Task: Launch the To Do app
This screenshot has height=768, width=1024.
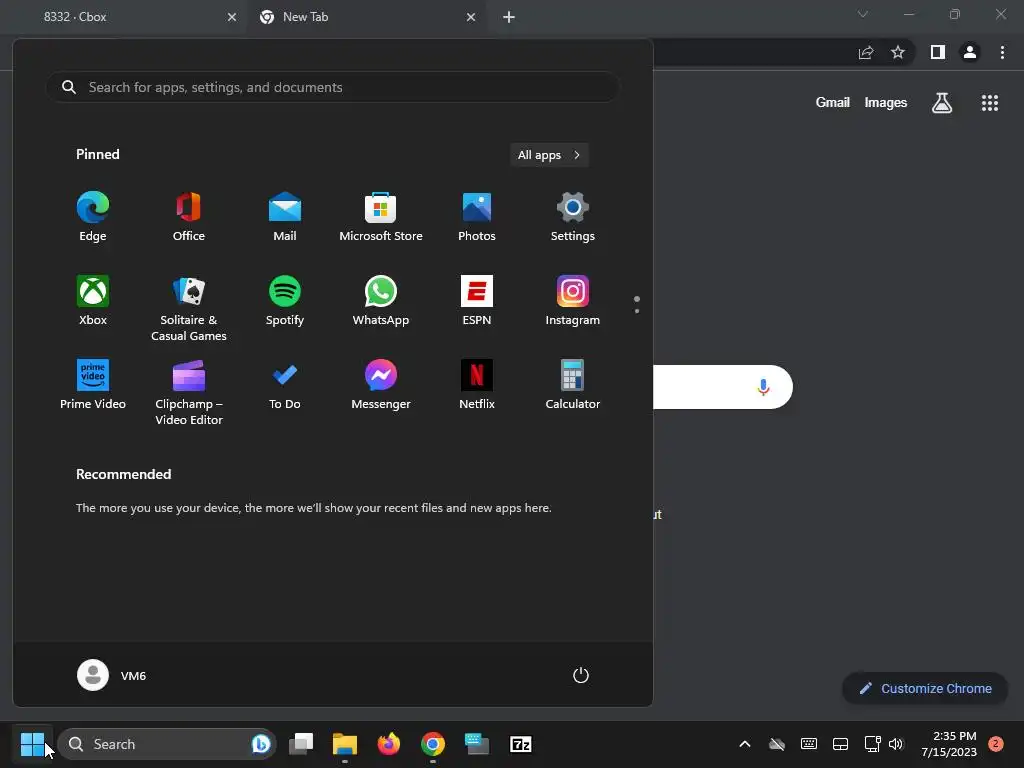Action: coord(285,385)
